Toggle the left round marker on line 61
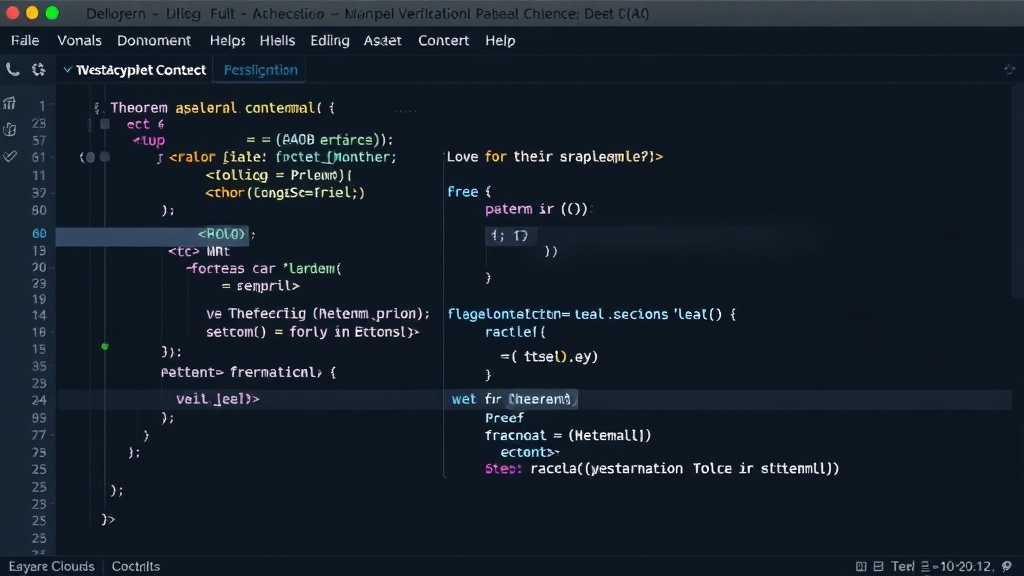 [x=91, y=157]
